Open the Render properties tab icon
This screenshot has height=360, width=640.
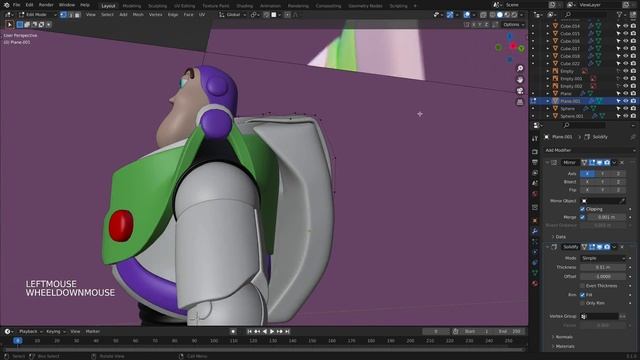[x=535, y=152]
